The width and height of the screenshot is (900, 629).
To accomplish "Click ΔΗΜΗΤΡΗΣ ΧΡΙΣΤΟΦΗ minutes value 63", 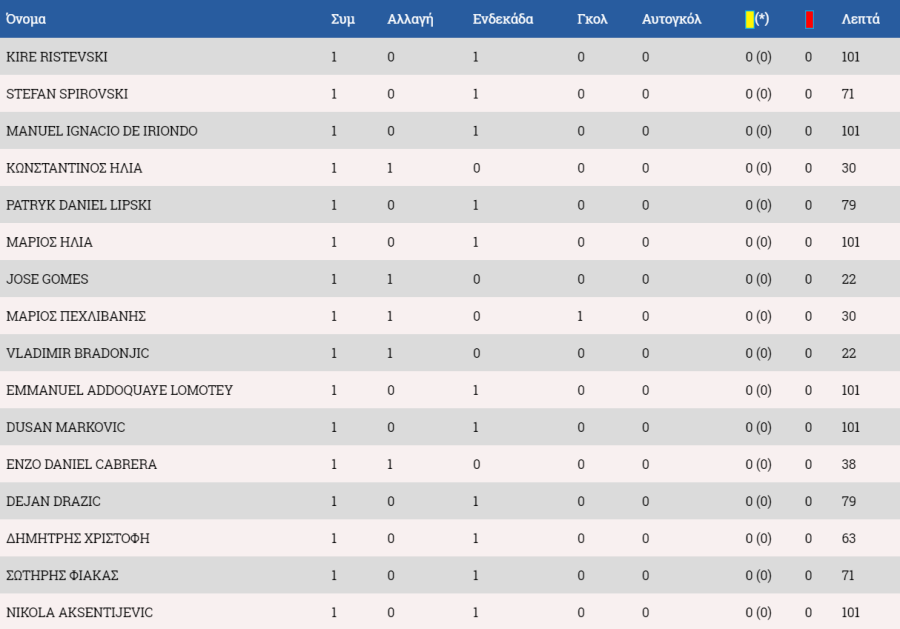I will (848, 538).
